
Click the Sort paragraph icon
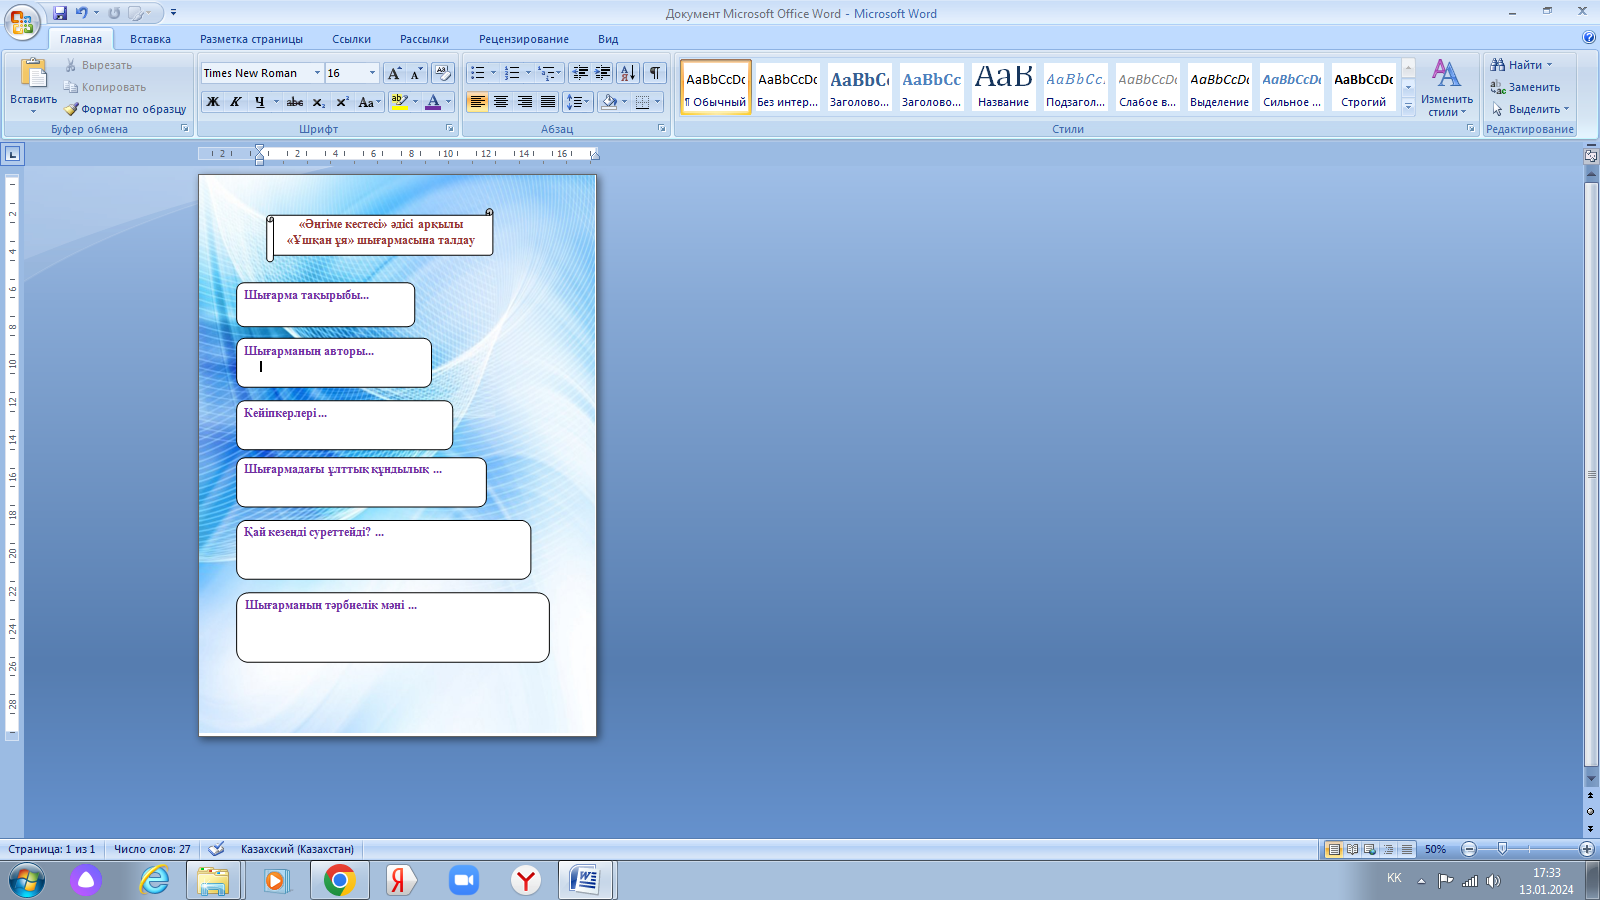[x=628, y=73]
